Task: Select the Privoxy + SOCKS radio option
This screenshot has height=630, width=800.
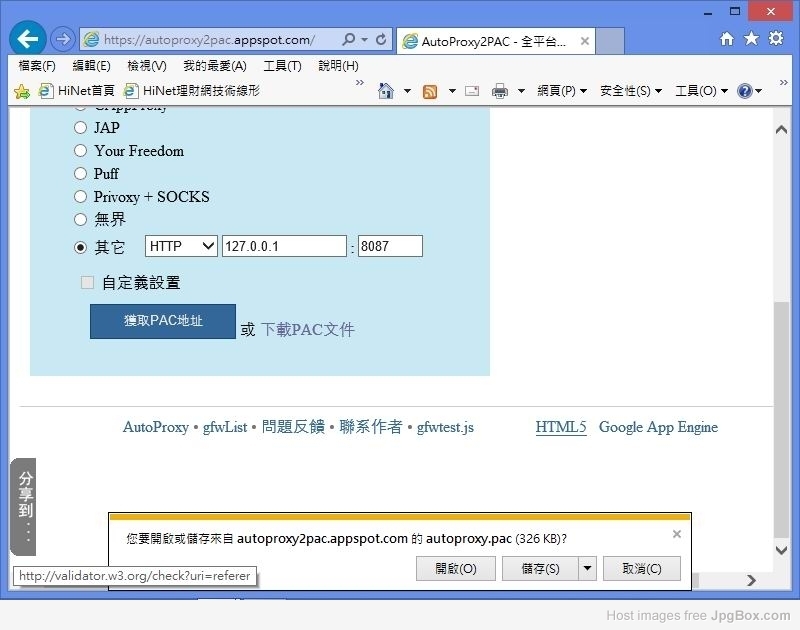Action: 81,197
